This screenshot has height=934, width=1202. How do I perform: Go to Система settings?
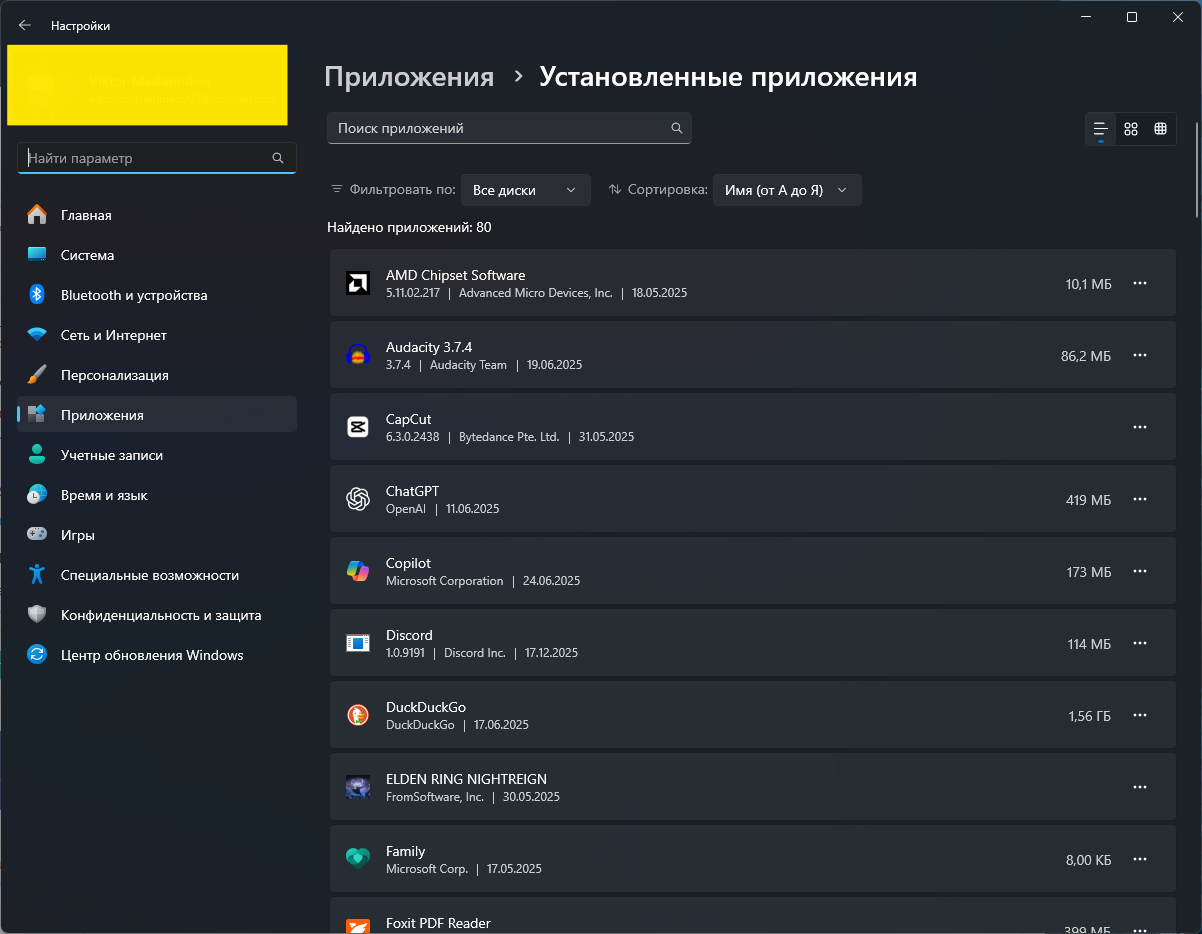[x=157, y=255]
